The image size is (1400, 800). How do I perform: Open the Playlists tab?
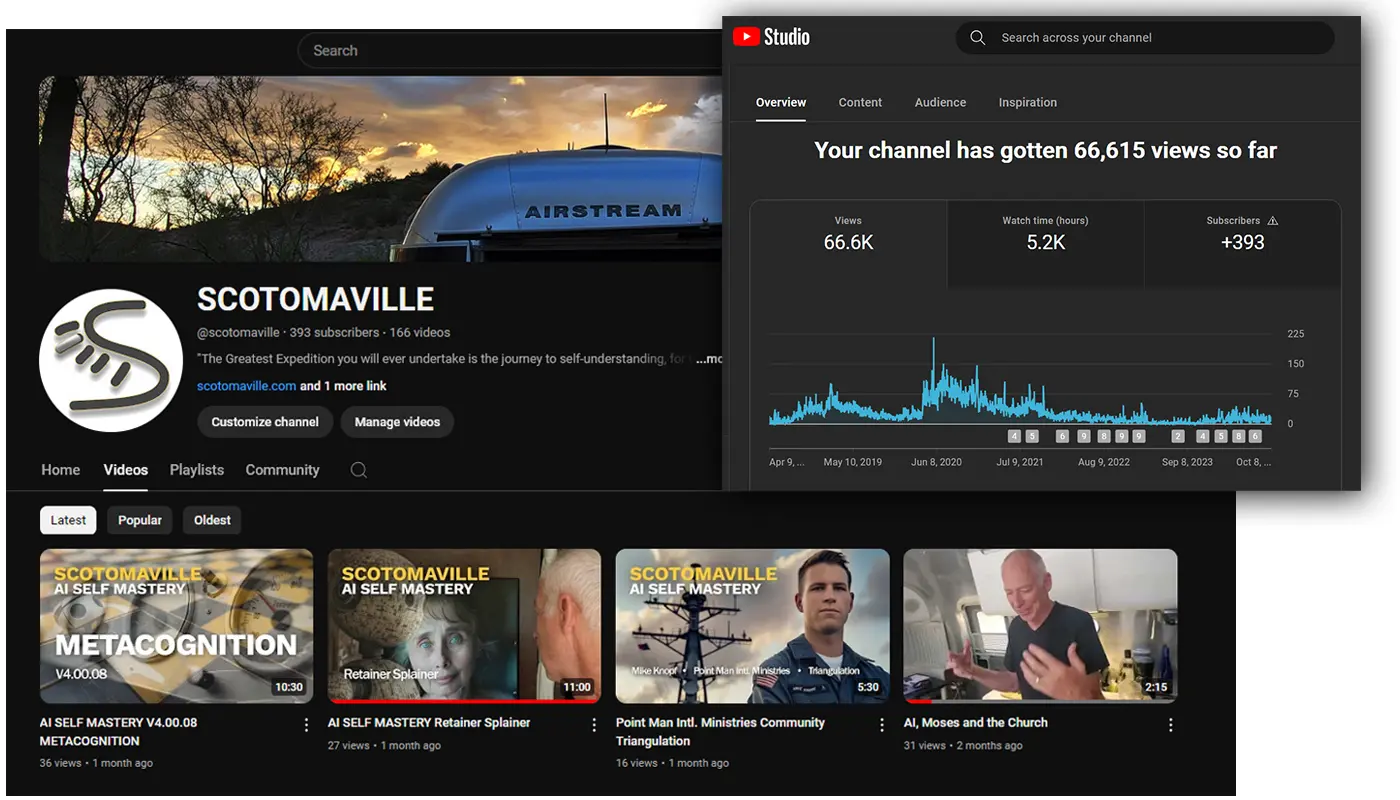[x=197, y=470]
